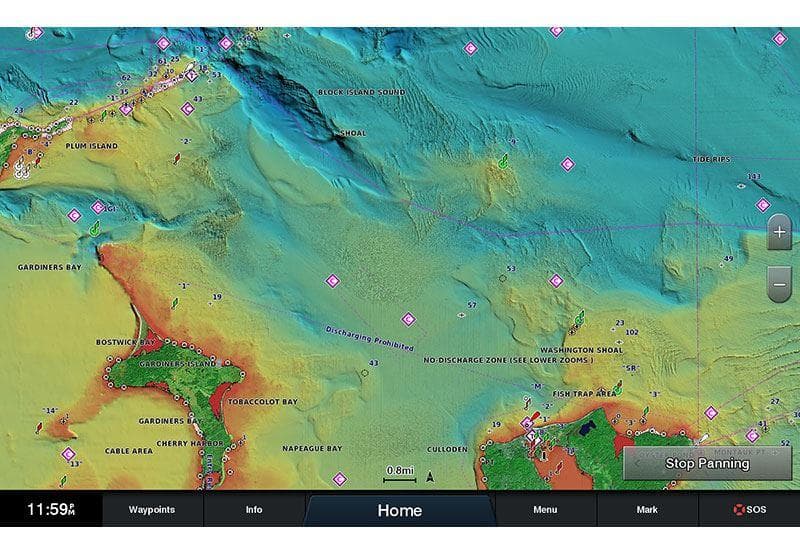
Task: Tap the depth sounding 57
Action: [472, 305]
